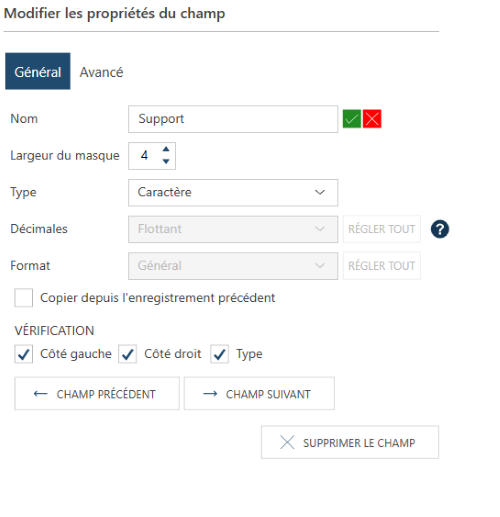Uncheck the Côté droit verification box

(x=127, y=354)
